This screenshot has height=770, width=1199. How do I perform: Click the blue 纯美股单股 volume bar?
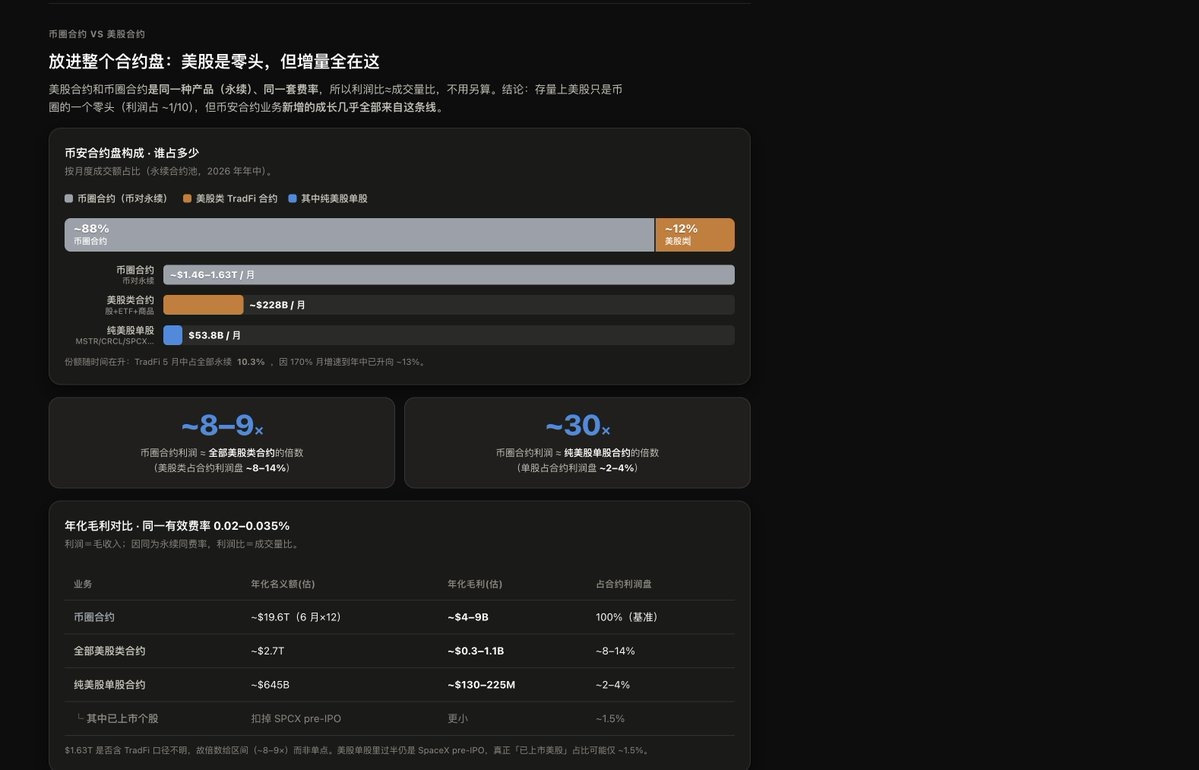pyautogui.click(x=173, y=335)
